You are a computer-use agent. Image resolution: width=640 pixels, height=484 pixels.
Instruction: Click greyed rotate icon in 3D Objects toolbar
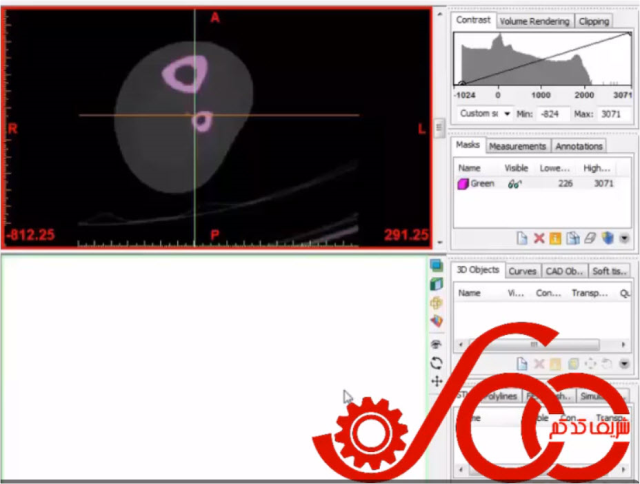607,364
